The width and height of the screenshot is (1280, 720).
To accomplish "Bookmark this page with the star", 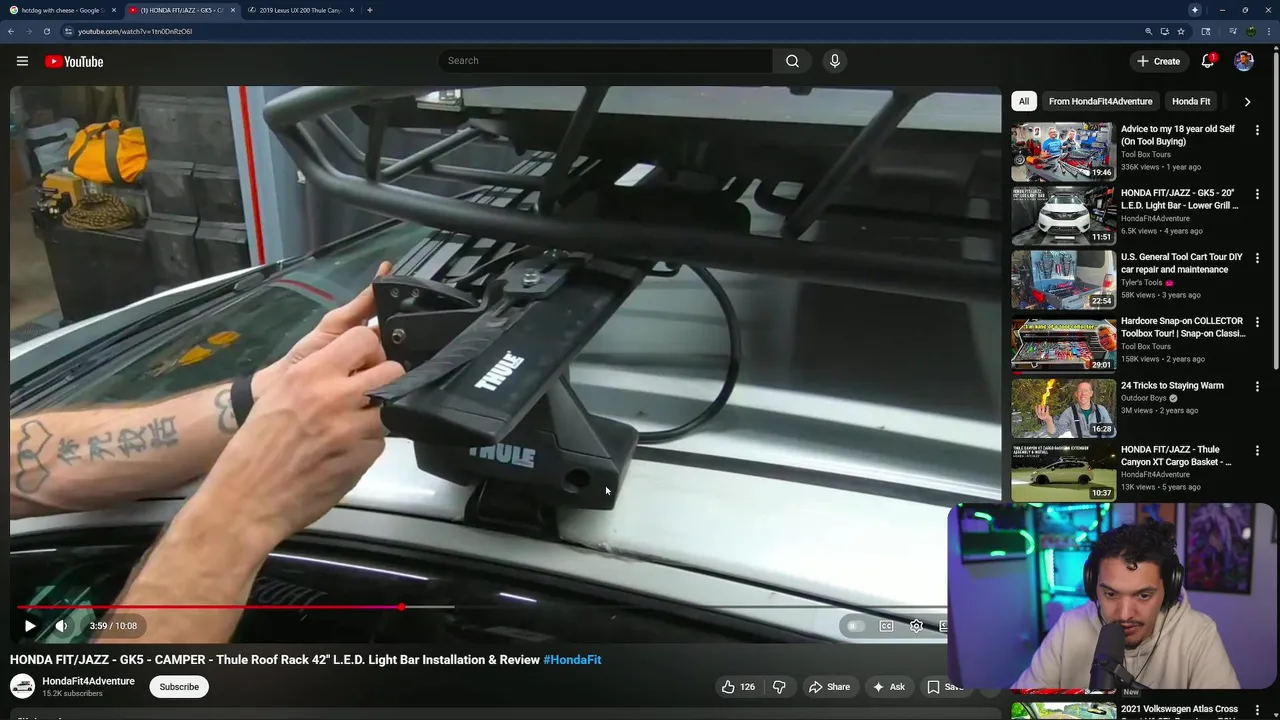I will (x=1180, y=31).
